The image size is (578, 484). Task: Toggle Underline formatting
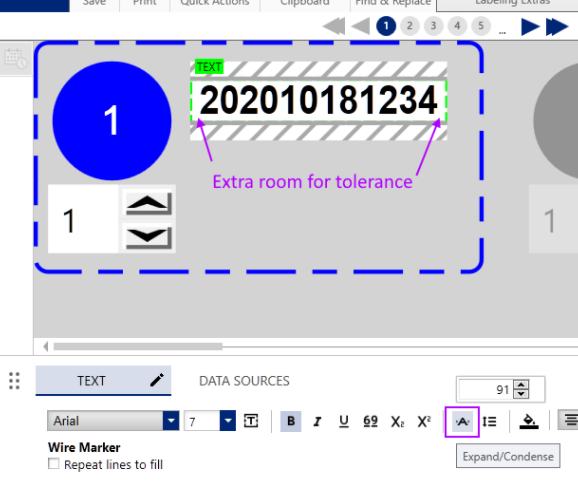[344, 421]
